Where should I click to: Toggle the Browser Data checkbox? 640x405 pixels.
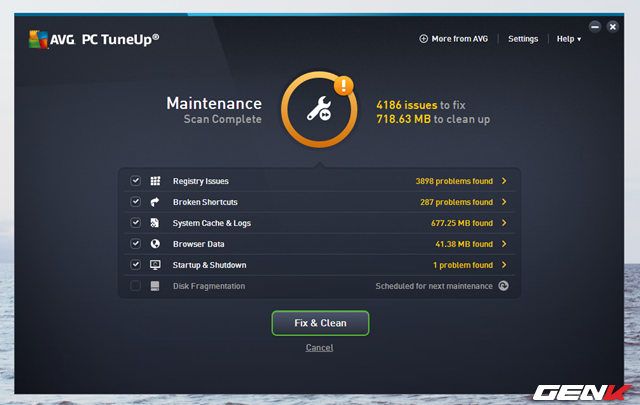click(135, 244)
